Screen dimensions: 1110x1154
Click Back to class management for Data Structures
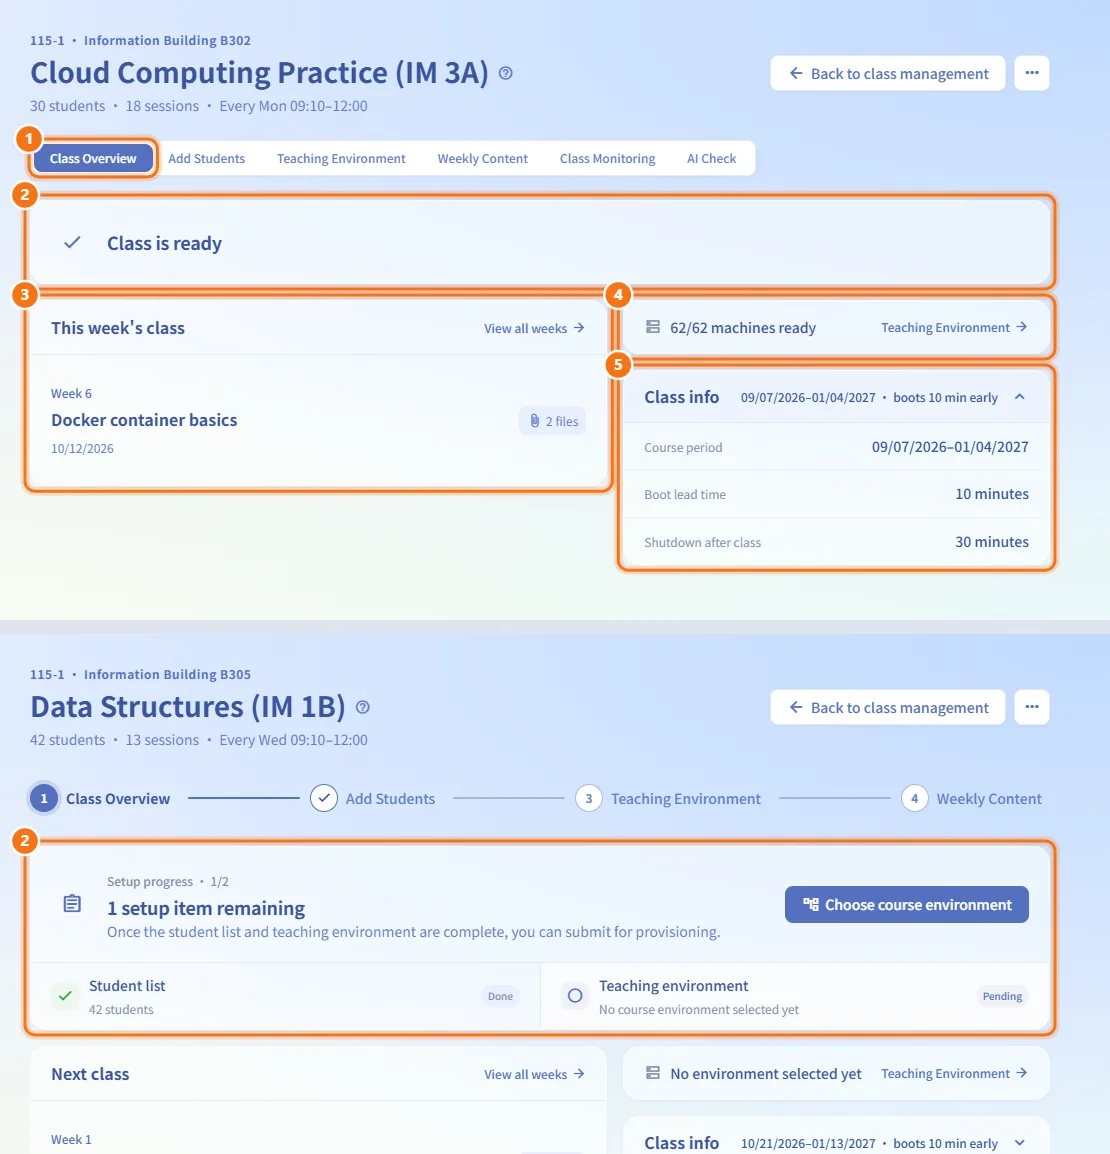pyautogui.click(x=888, y=707)
